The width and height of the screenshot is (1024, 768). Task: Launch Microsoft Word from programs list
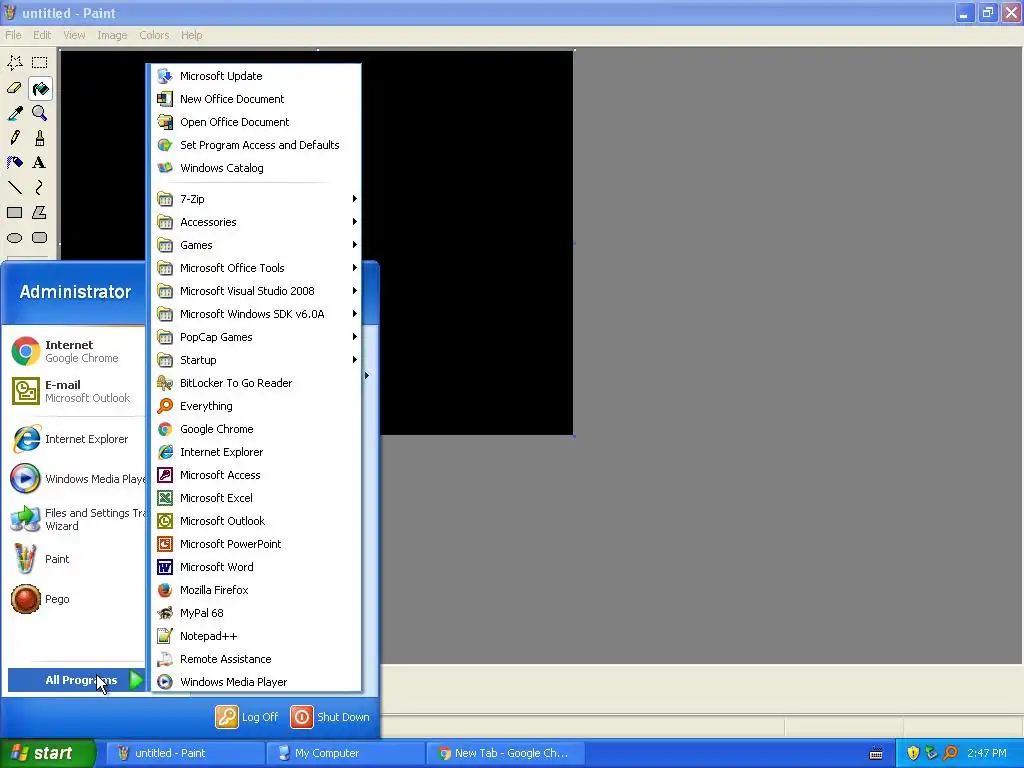[x=256, y=567]
